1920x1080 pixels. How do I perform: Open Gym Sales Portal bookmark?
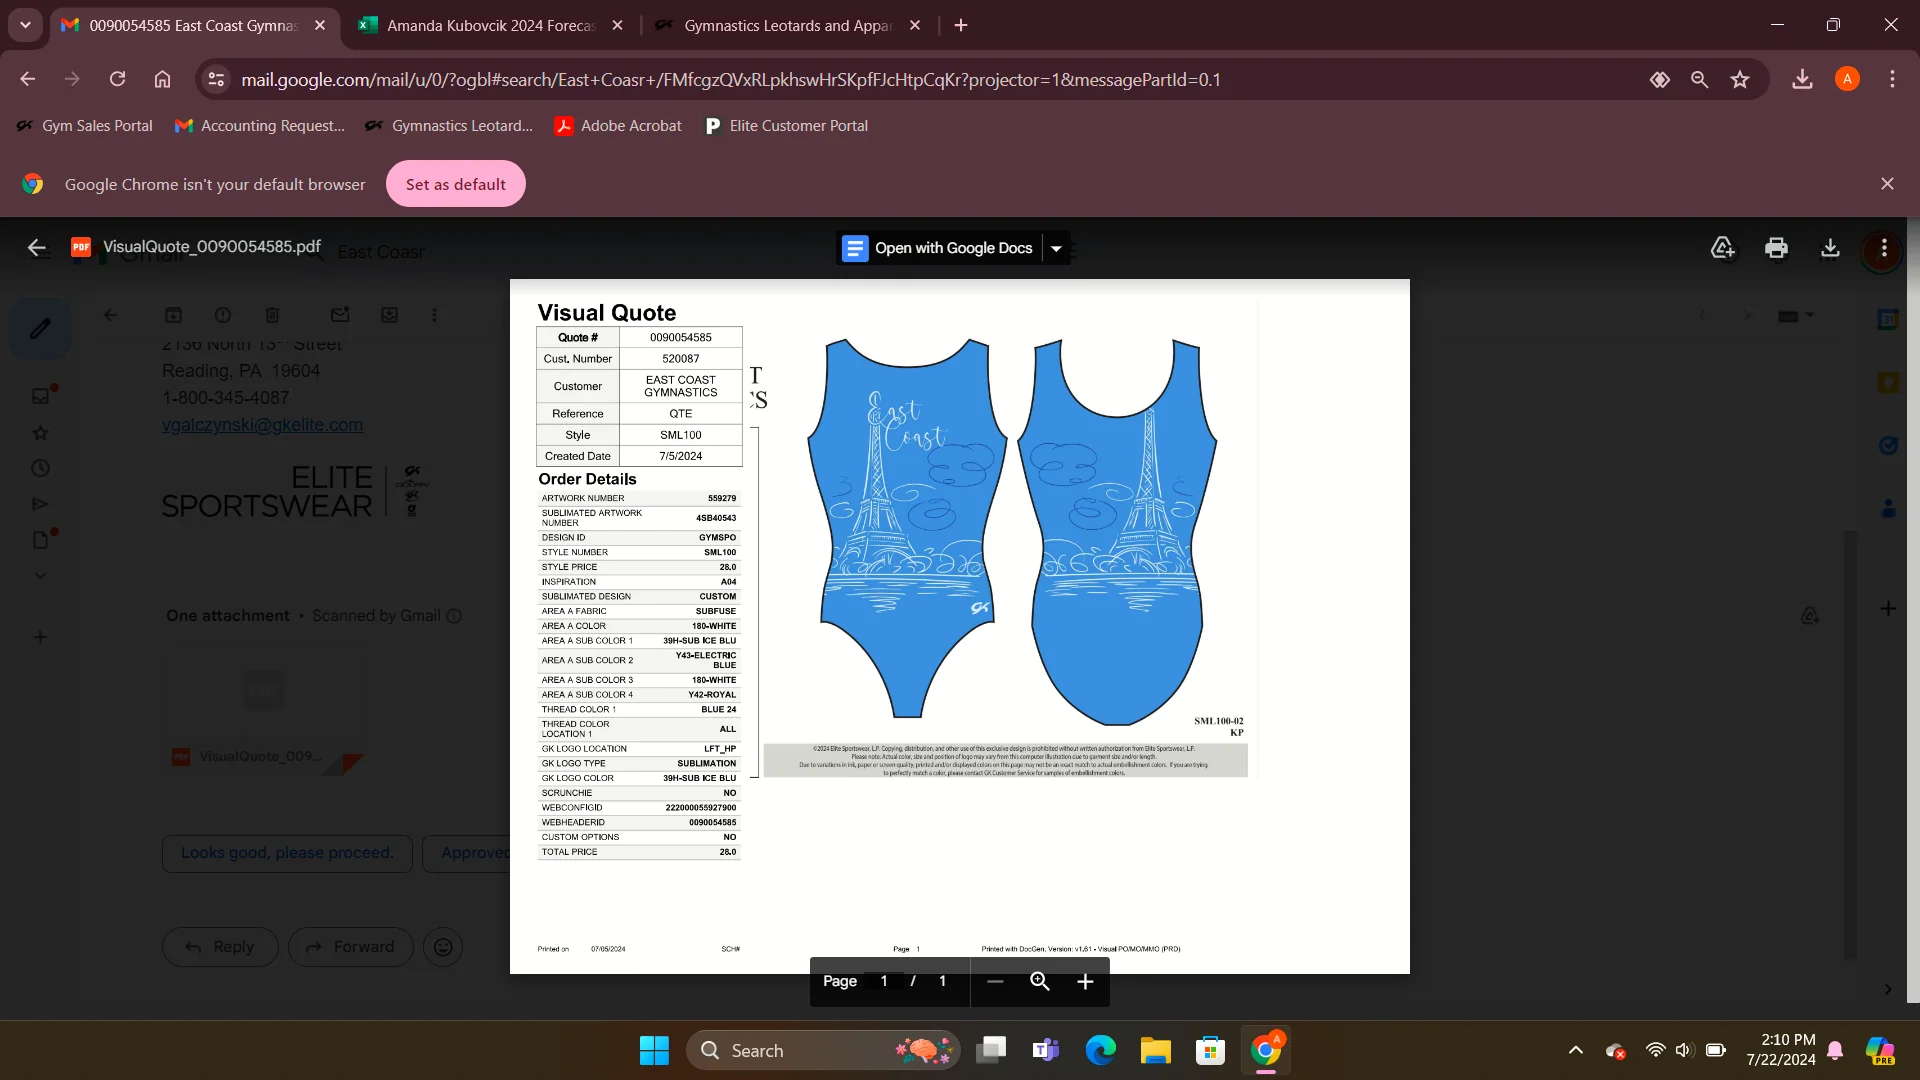coord(85,126)
